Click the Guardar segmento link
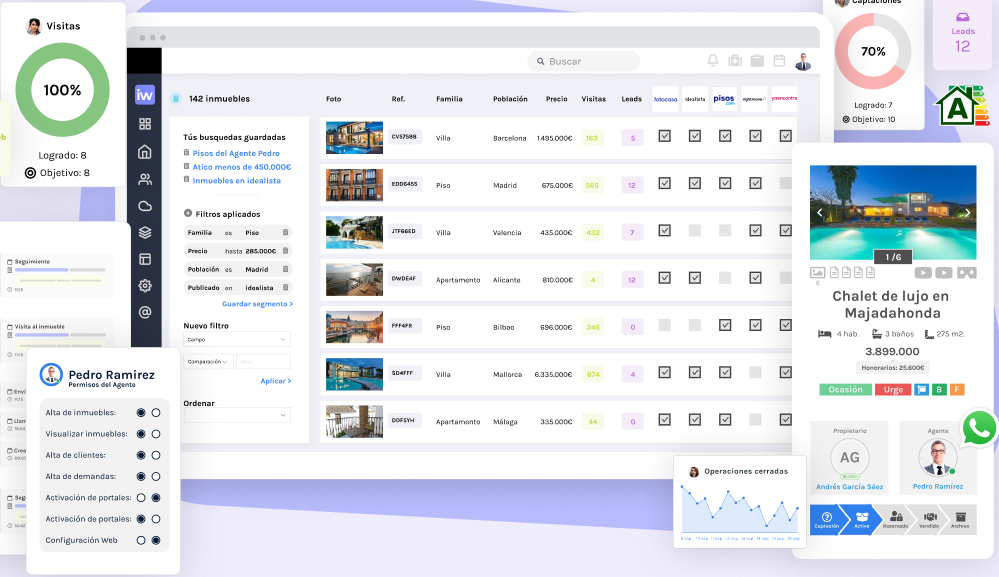The image size is (999, 577). pyautogui.click(x=257, y=304)
